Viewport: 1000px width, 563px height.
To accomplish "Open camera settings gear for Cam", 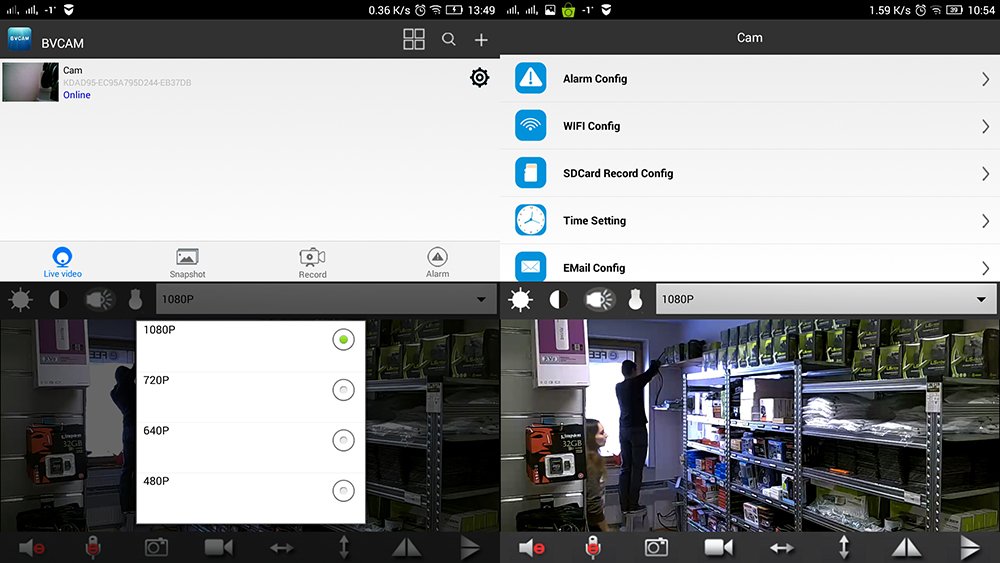I will [480, 78].
